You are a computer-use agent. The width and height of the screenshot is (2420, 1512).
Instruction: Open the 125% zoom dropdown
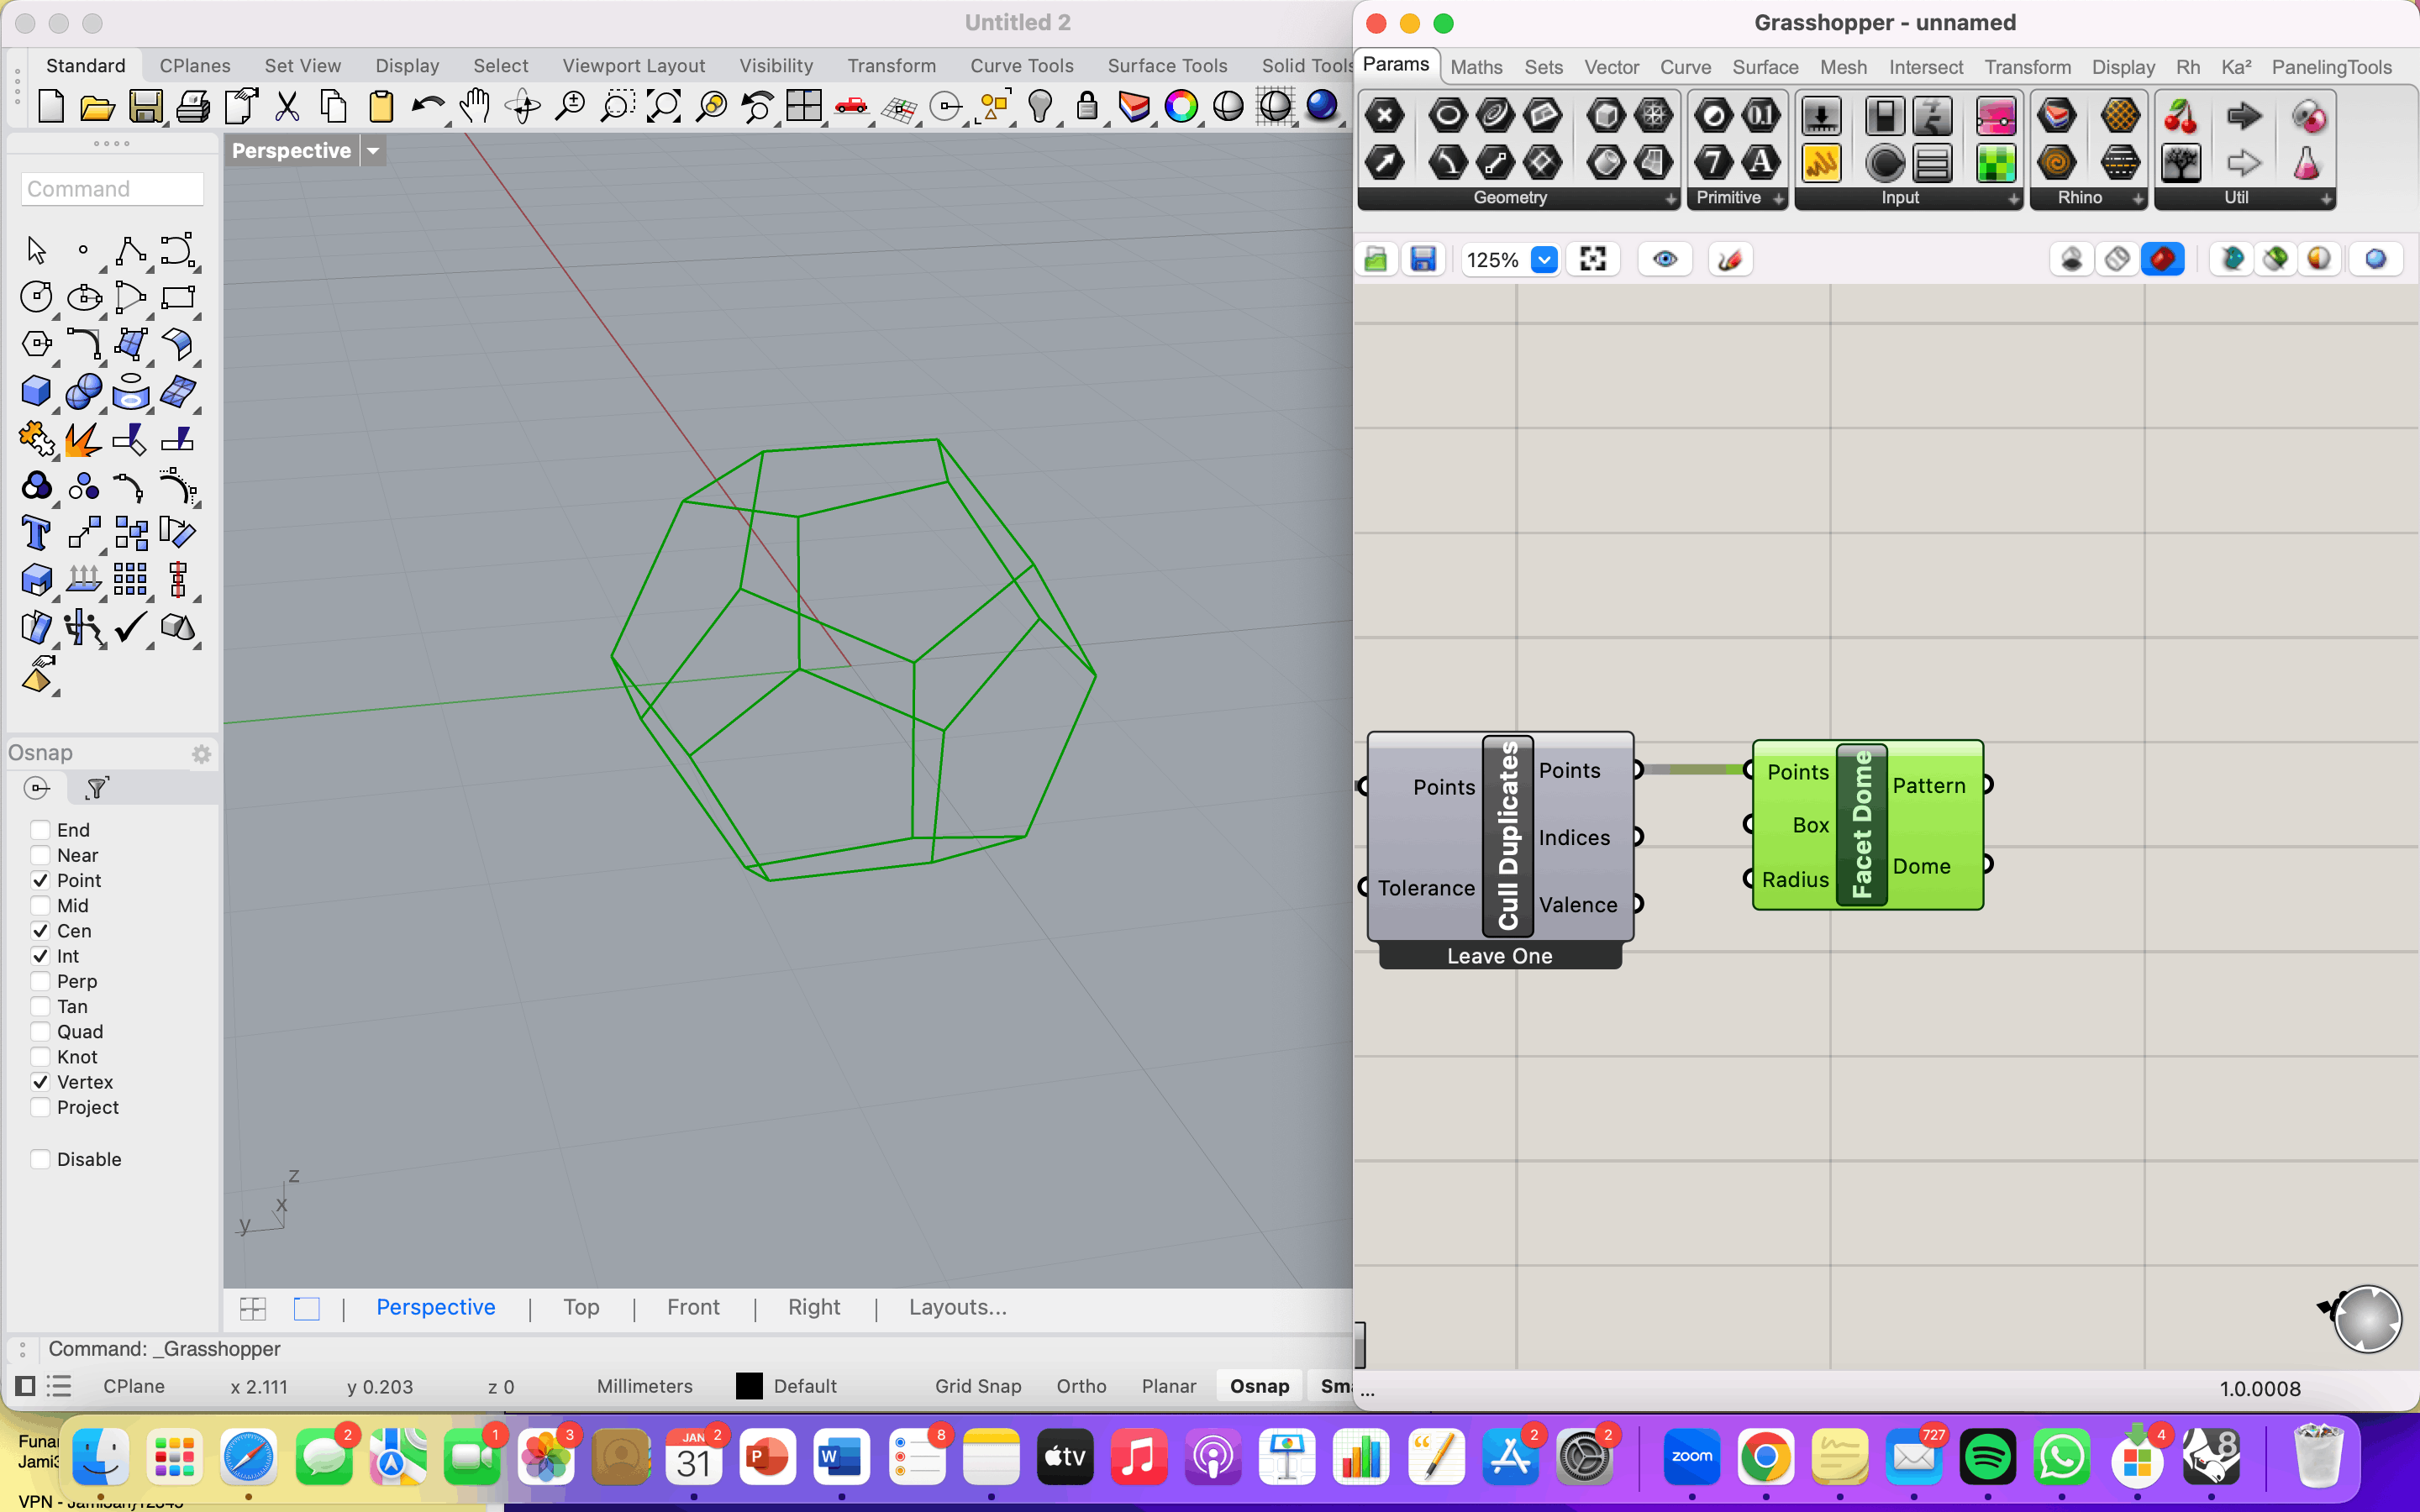click(x=1544, y=260)
